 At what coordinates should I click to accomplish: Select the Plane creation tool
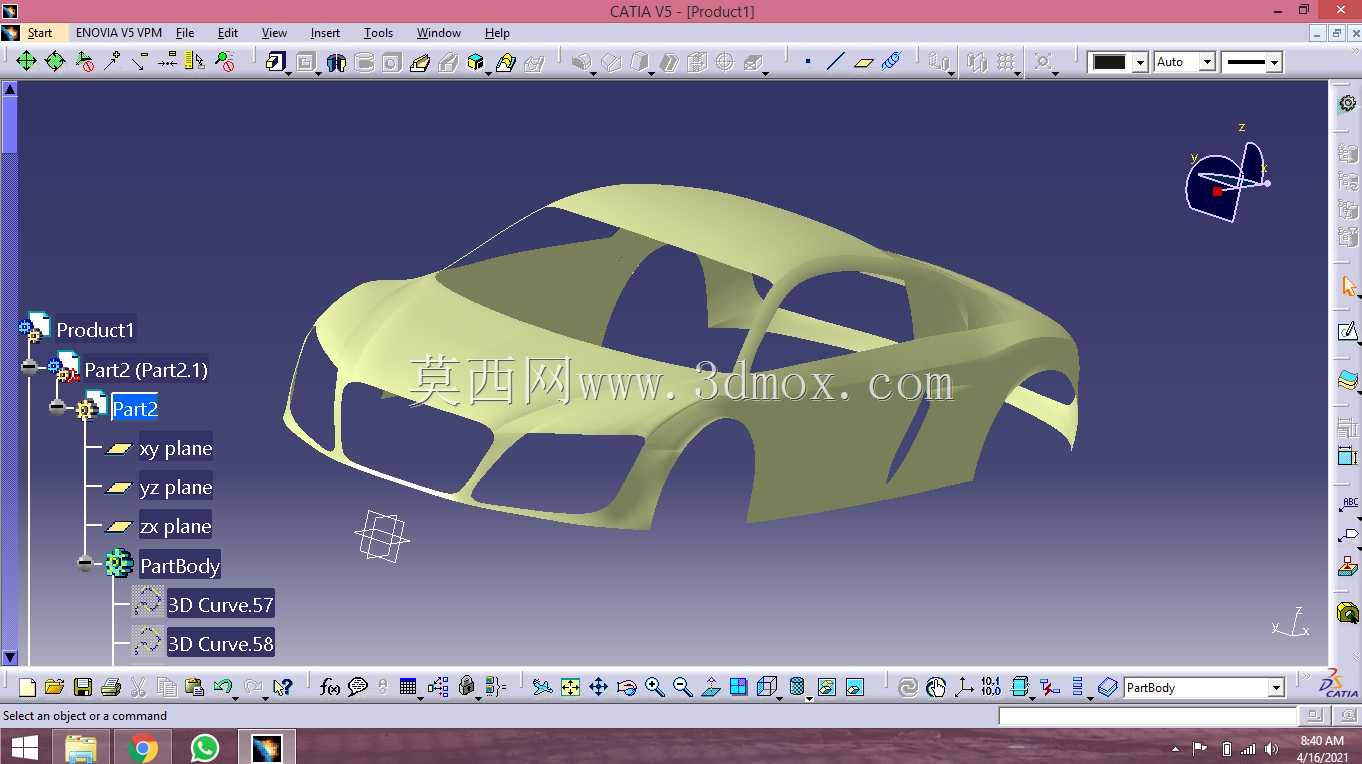click(864, 62)
